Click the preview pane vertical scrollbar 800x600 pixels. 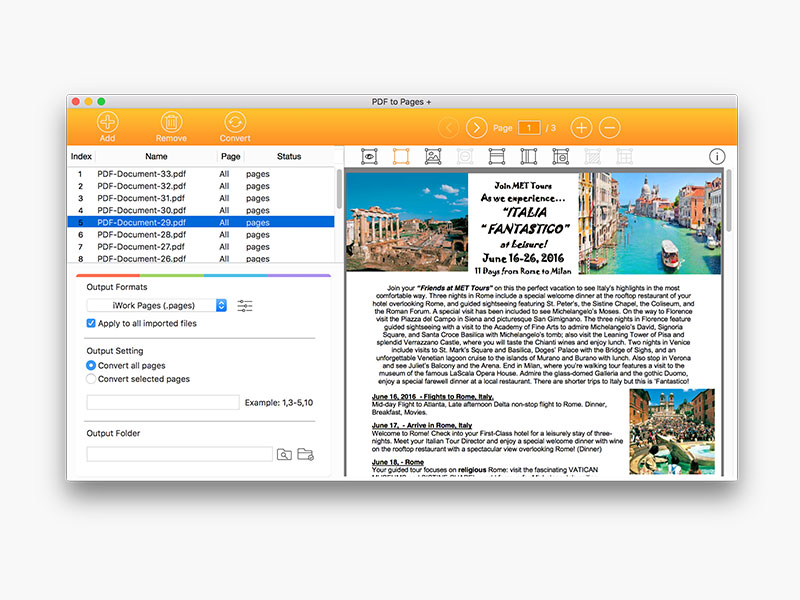coord(729,201)
